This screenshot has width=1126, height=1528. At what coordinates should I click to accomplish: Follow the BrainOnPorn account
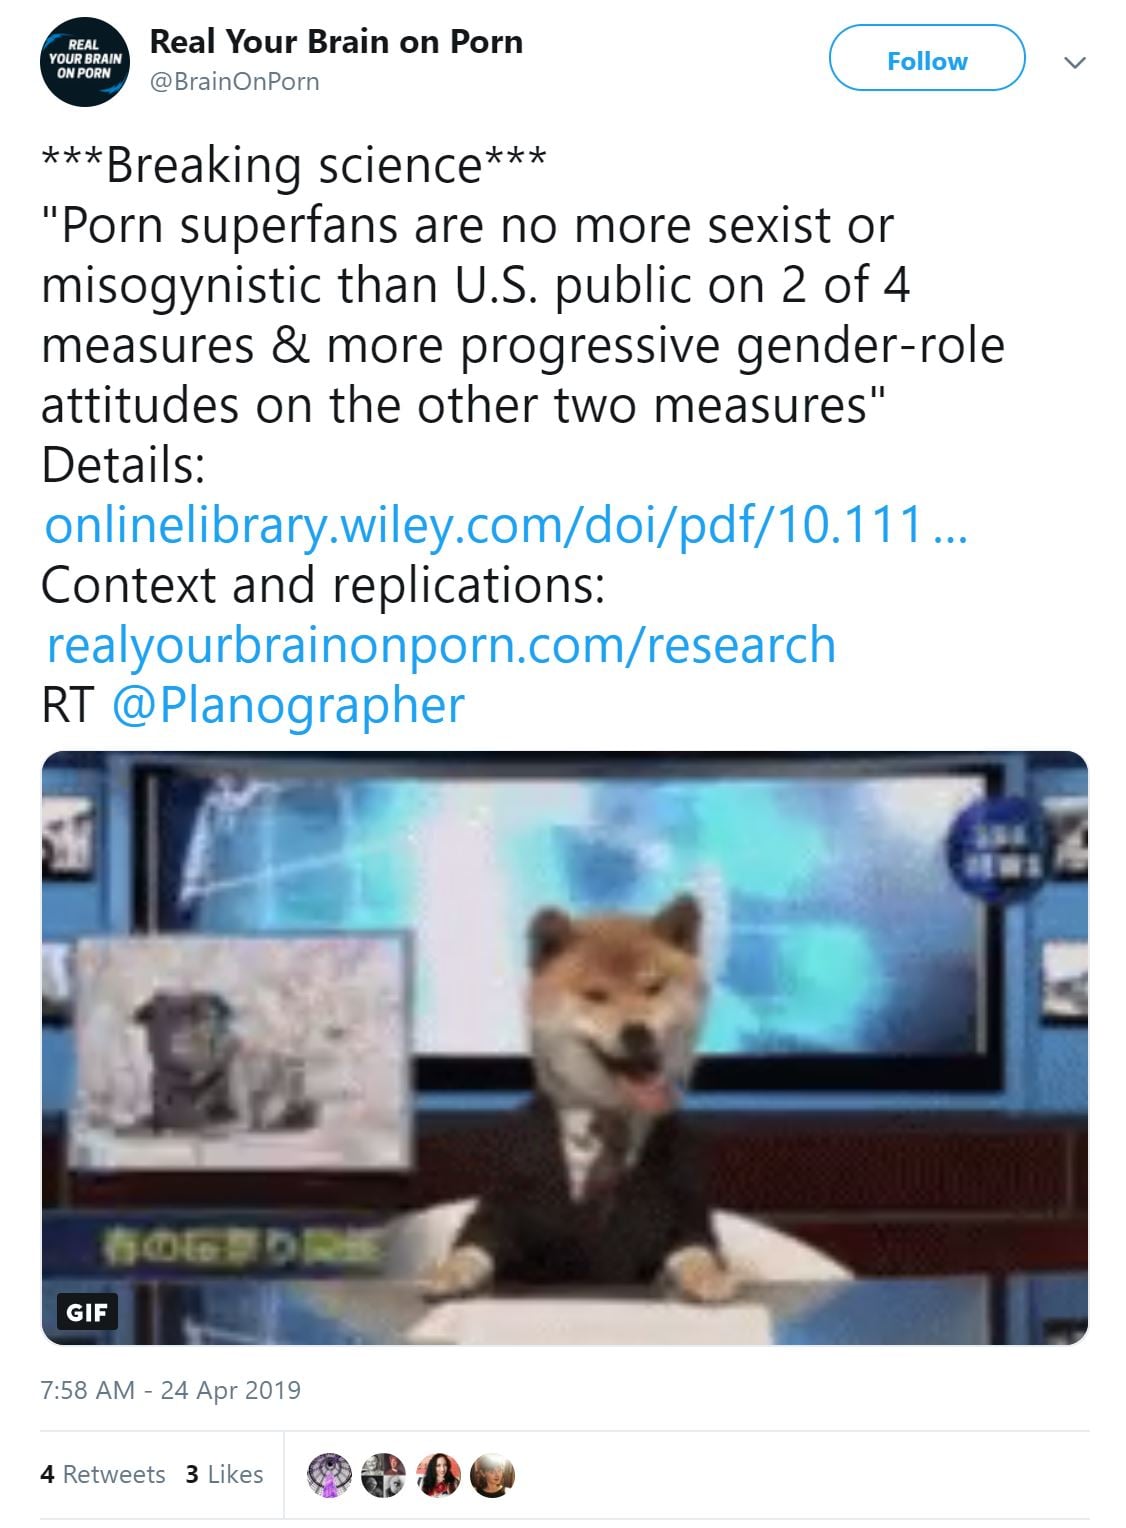[927, 61]
